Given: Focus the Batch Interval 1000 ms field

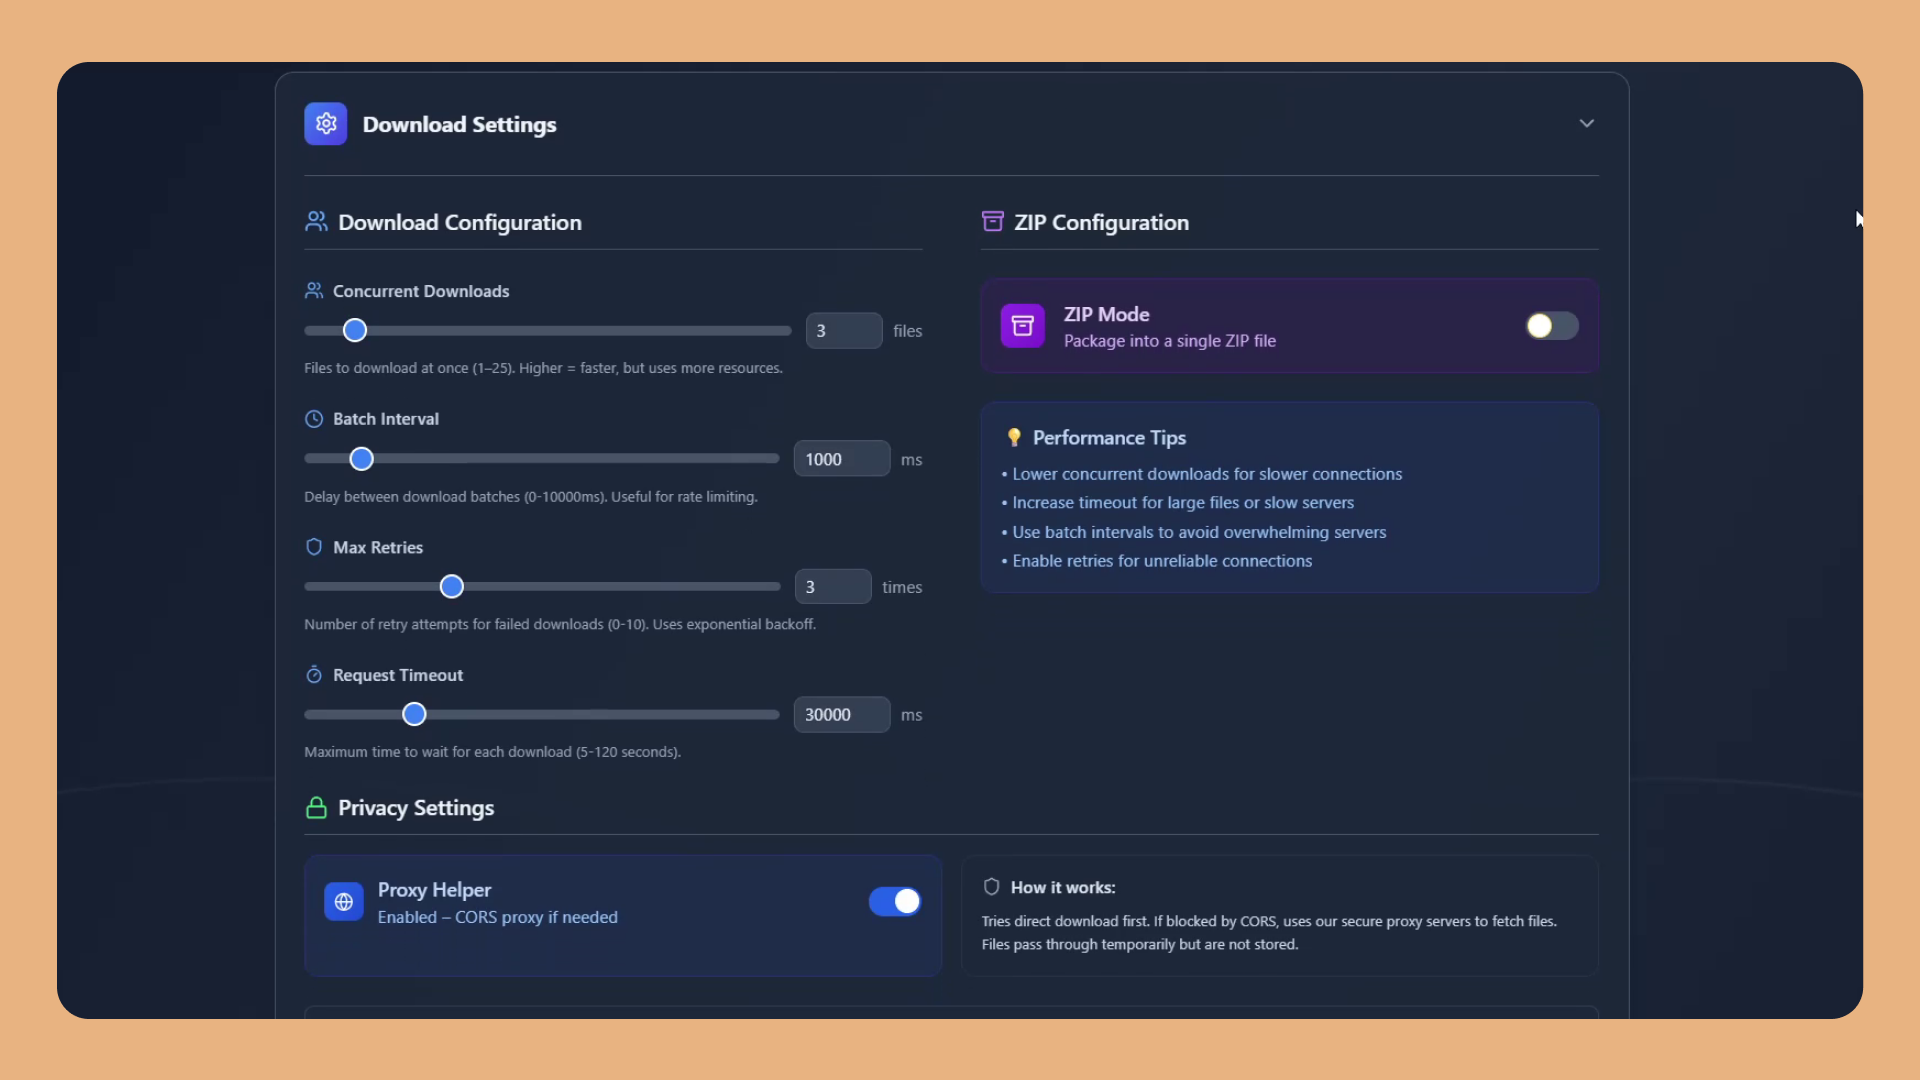Looking at the screenshot, I should click(x=841, y=459).
